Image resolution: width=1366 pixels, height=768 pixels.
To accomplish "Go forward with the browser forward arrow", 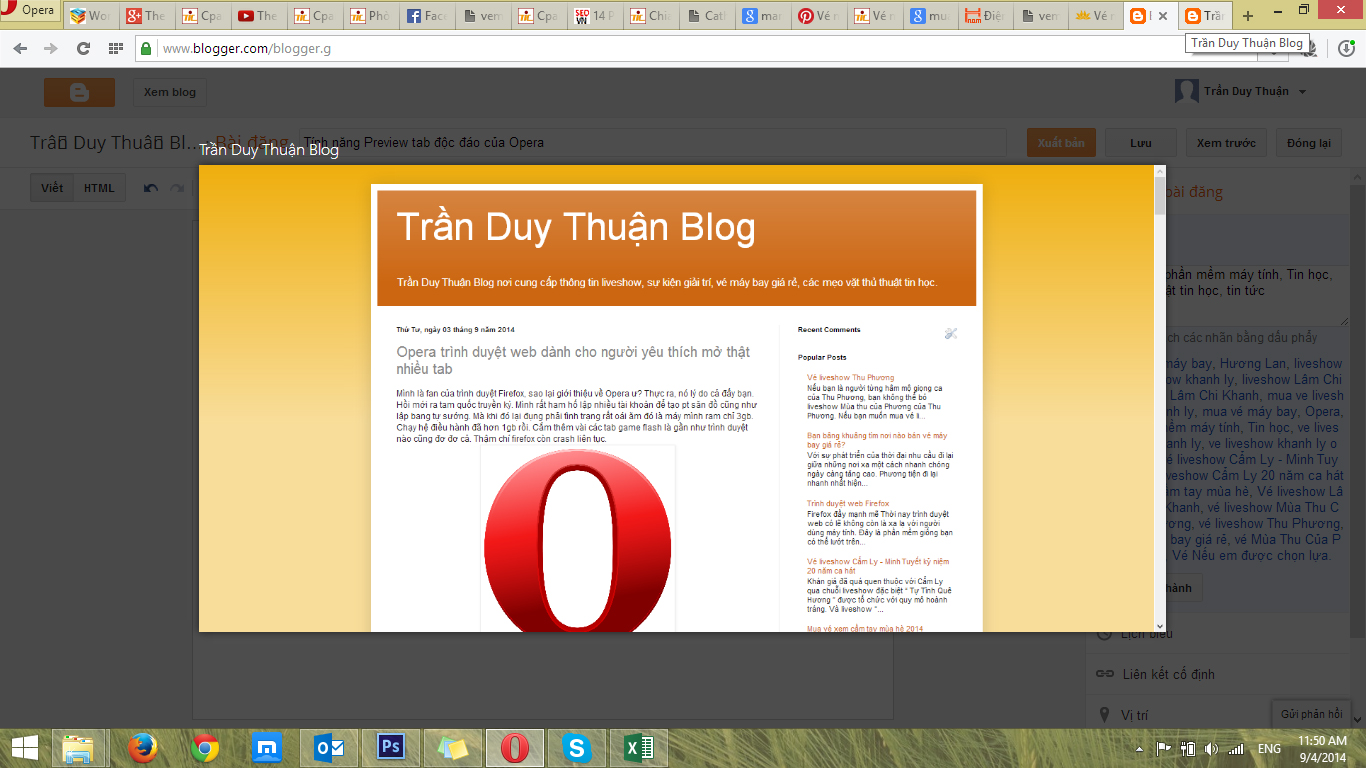I will point(50,48).
